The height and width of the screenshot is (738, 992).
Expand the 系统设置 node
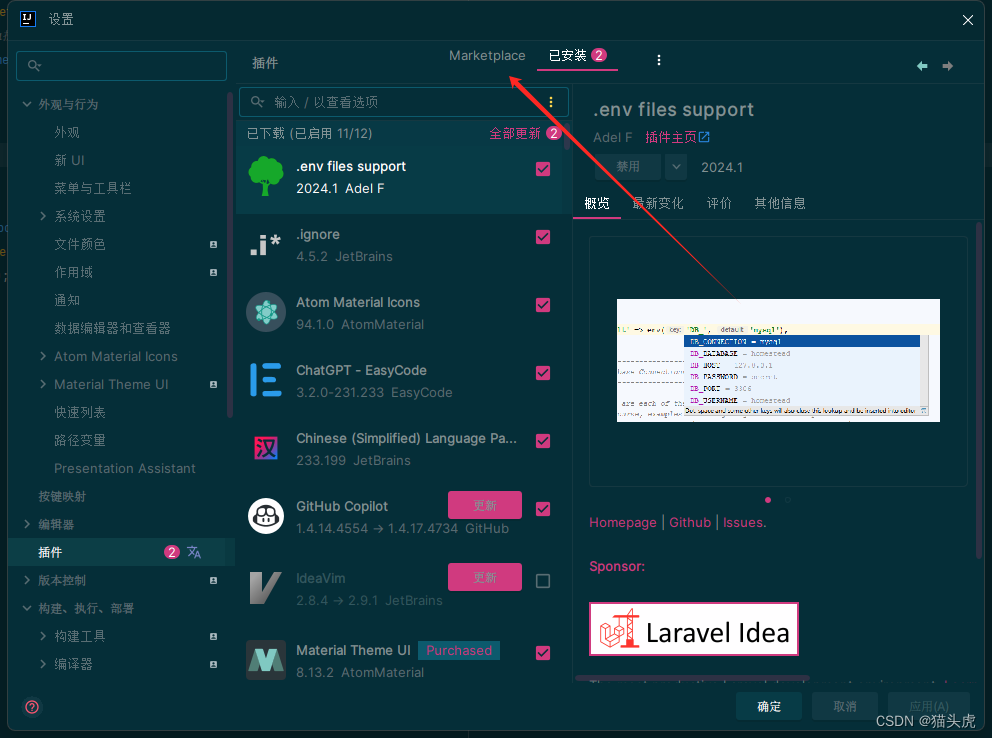click(43, 216)
